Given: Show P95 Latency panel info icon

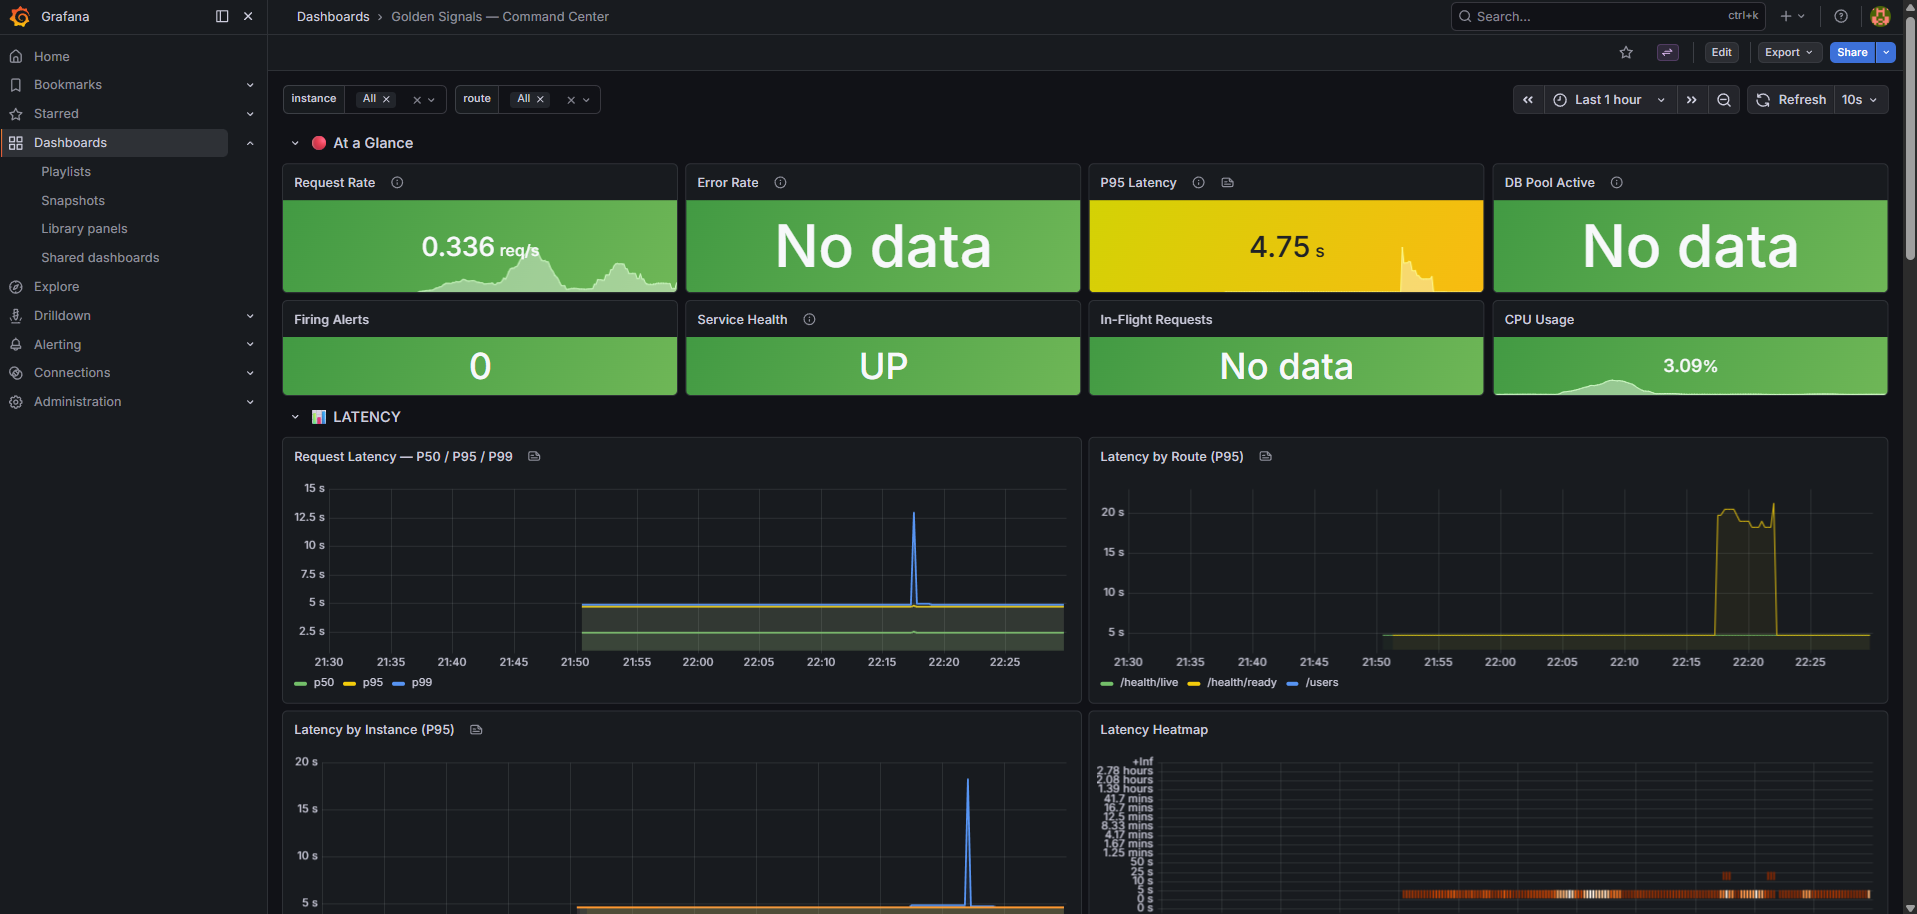Looking at the screenshot, I should click(x=1198, y=183).
